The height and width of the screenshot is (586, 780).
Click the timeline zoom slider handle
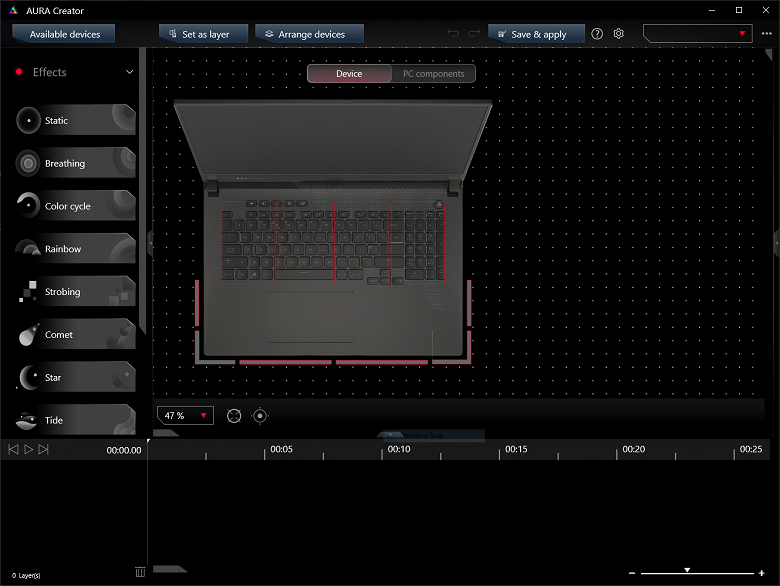(687, 570)
